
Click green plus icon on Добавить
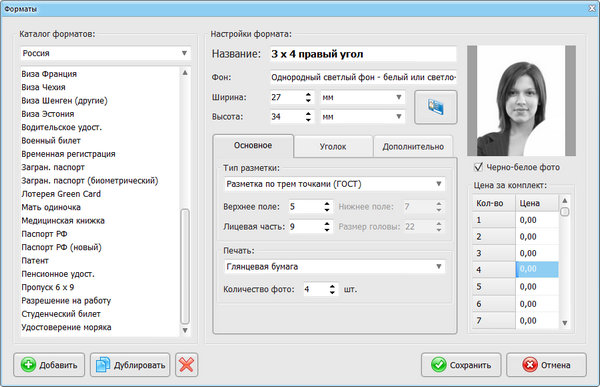coord(28,365)
